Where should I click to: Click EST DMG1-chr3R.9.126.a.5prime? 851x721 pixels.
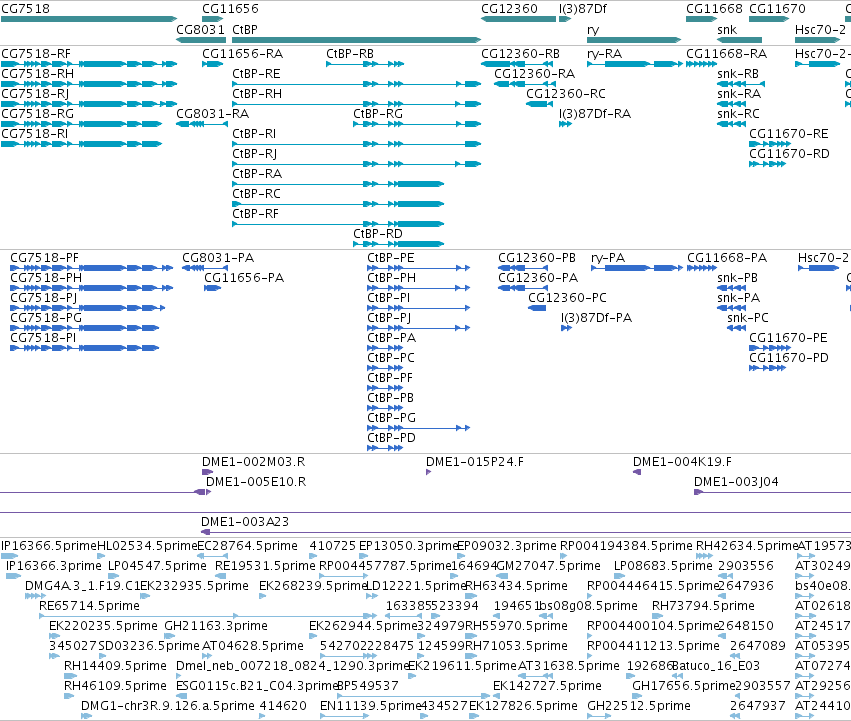pos(87,716)
